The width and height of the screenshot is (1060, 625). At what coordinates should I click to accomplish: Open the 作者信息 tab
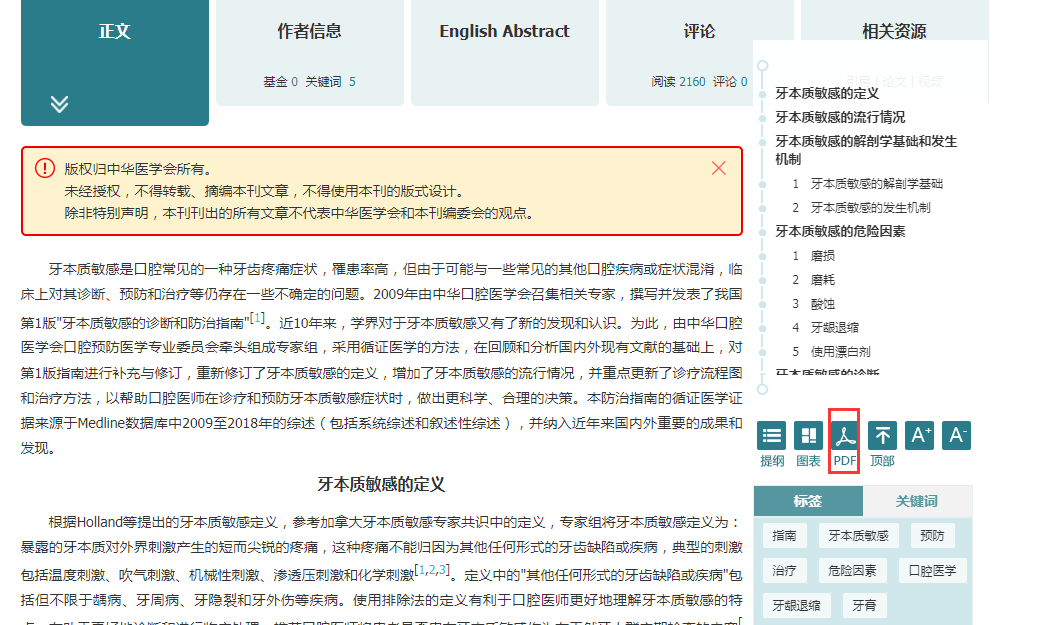[x=310, y=52]
